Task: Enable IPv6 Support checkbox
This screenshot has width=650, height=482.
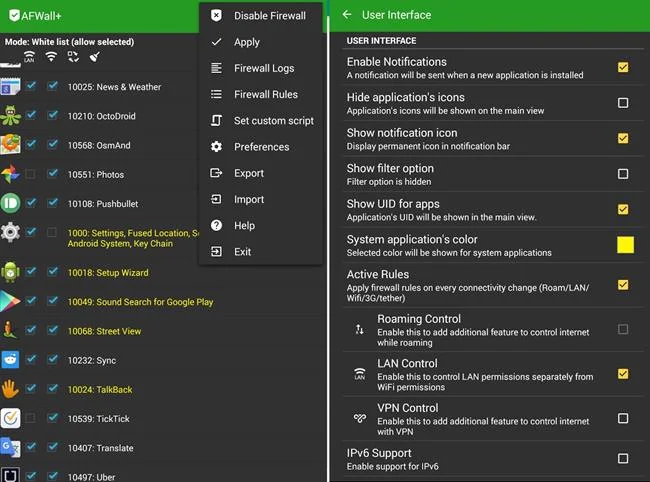Action: [623, 458]
